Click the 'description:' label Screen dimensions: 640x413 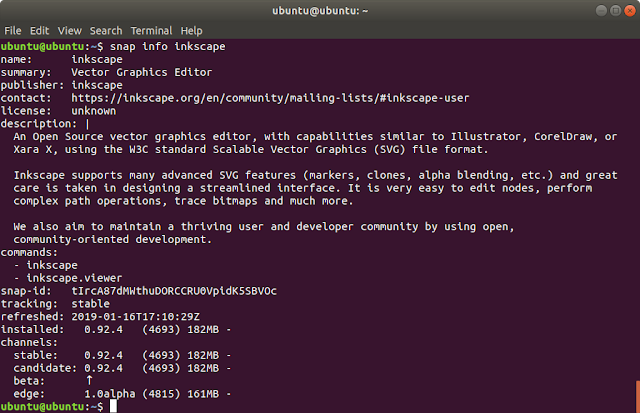(38, 124)
